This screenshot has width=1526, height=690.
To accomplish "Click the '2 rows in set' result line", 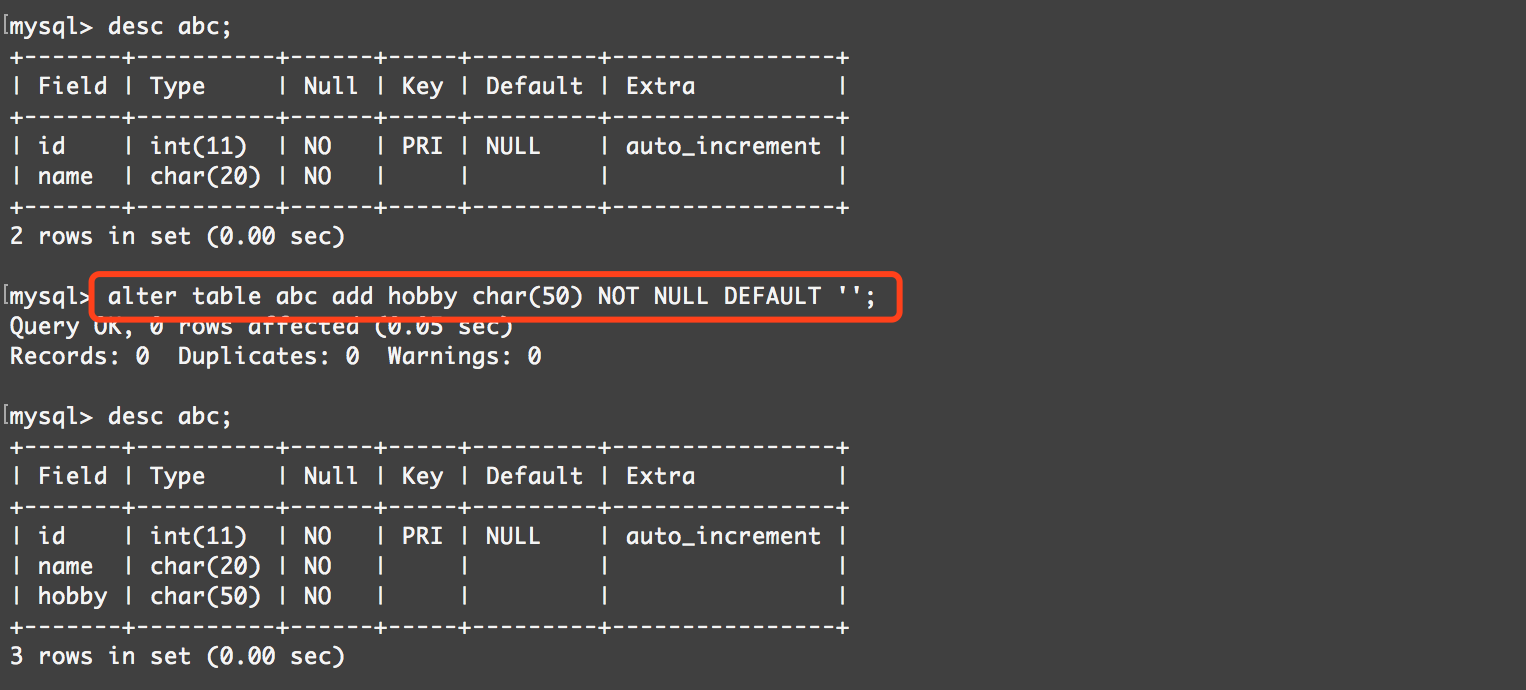I will click(x=177, y=237).
